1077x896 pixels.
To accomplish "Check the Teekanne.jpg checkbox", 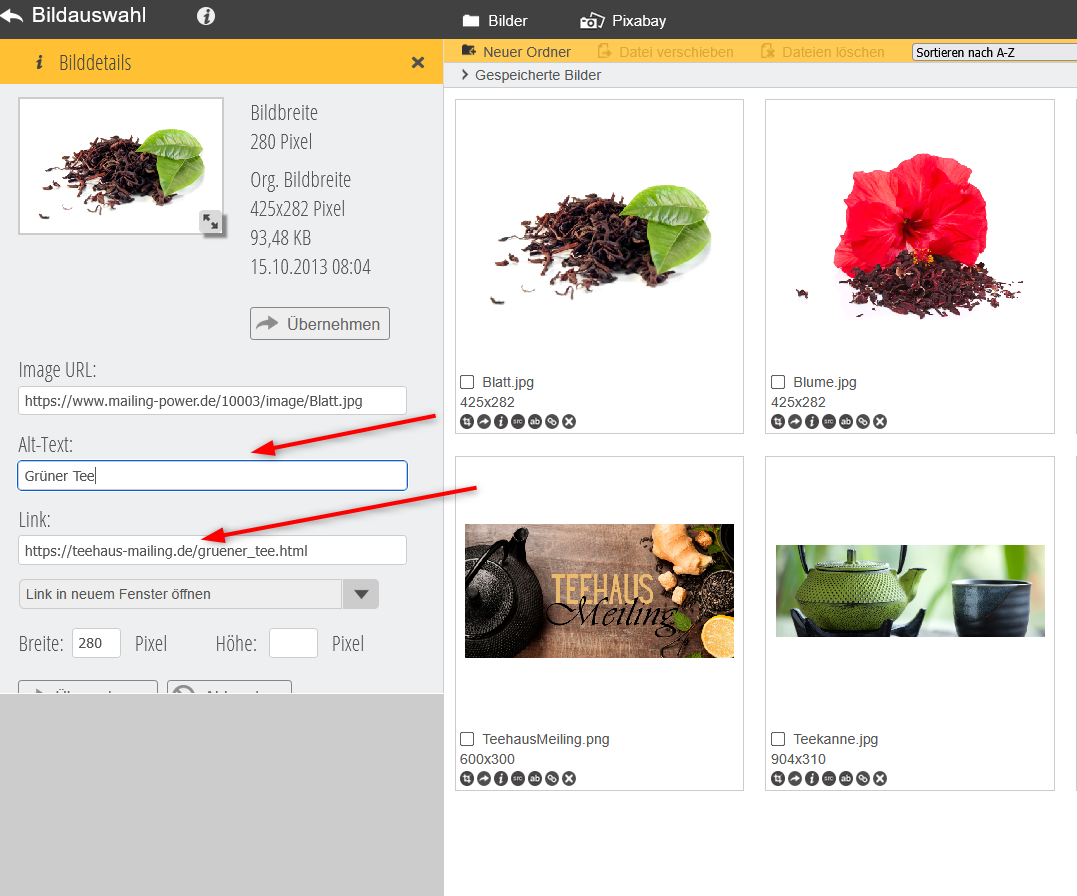I will coord(778,739).
